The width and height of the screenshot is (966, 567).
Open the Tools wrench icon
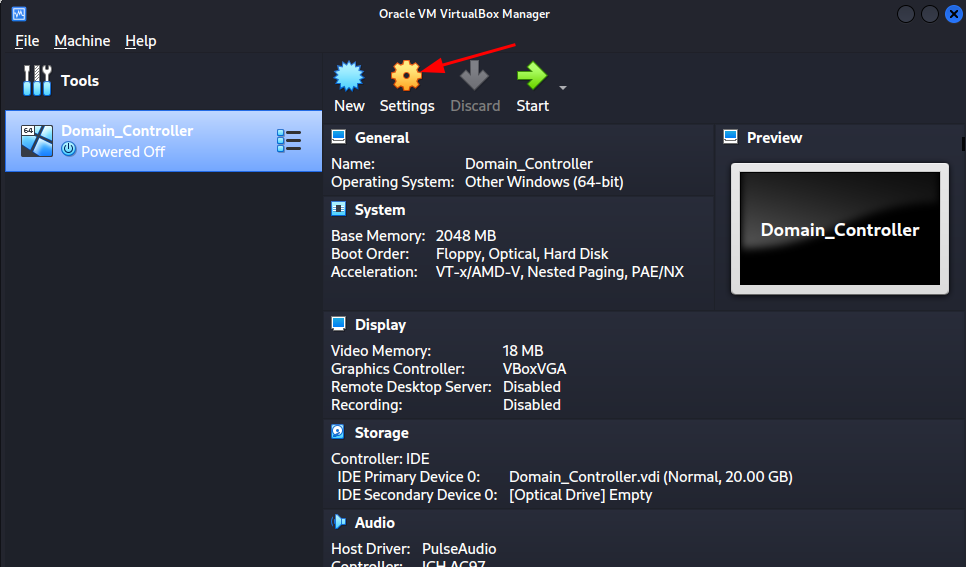point(37,80)
